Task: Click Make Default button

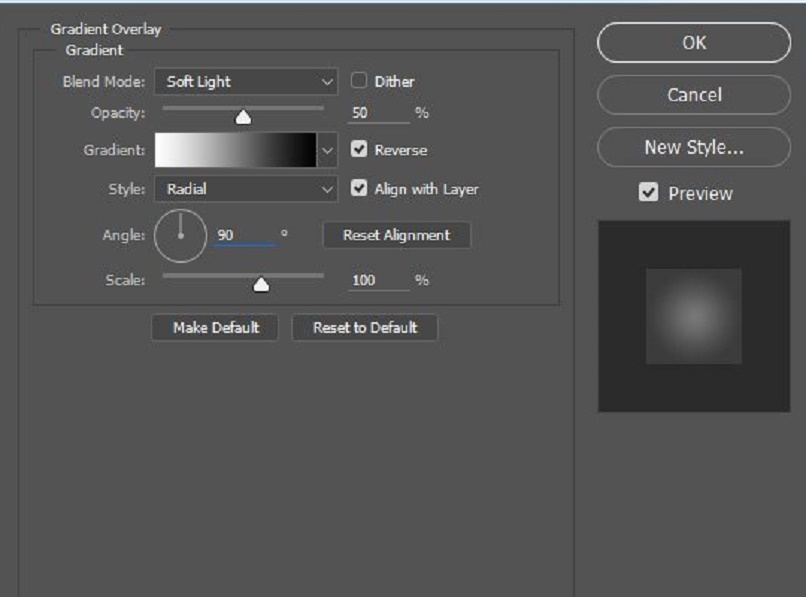Action: coord(215,328)
